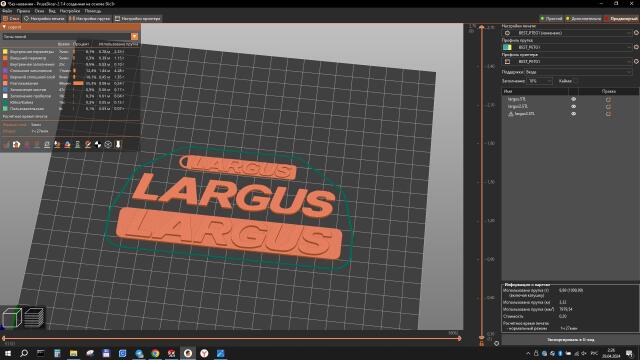This screenshot has width=640, height=360.
Task: Toggle deretractions icon in legend toolbar
Action: click(37, 144)
